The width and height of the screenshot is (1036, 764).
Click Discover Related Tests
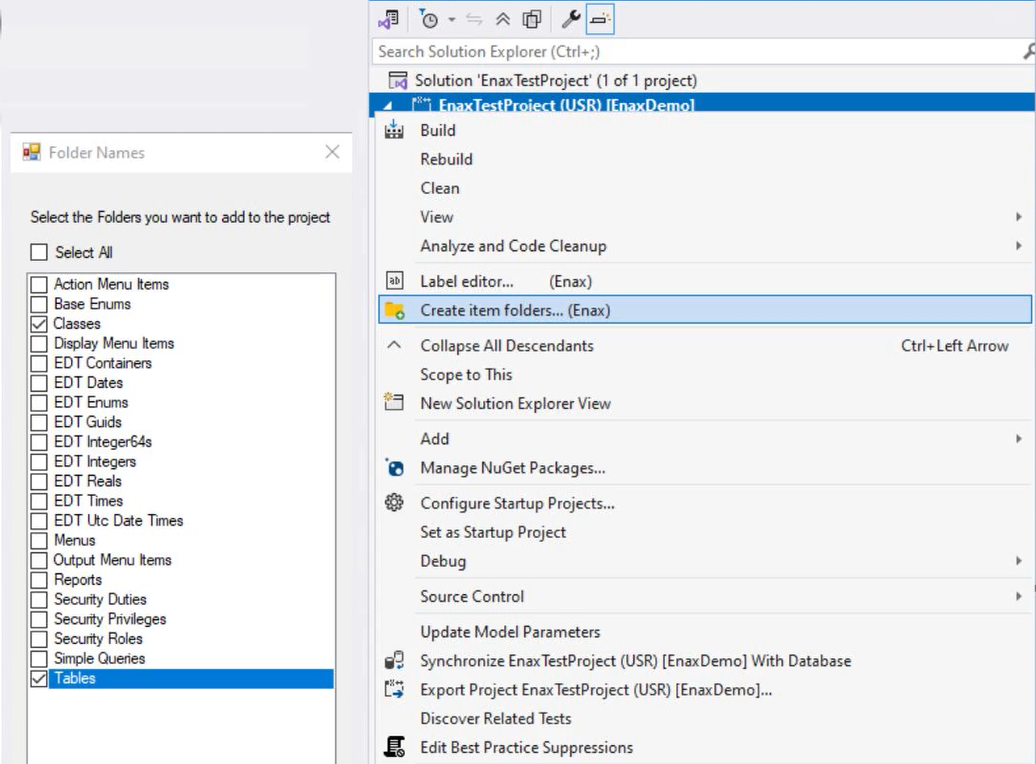496,719
